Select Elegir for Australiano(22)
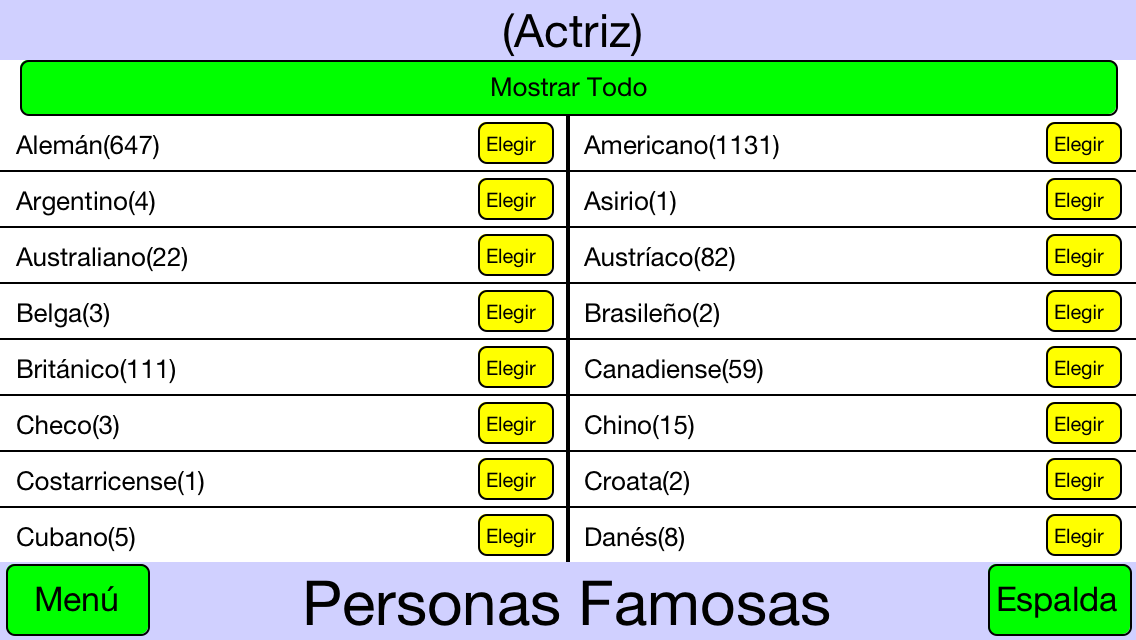The width and height of the screenshot is (1136, 640). click(x=516, y=255)
